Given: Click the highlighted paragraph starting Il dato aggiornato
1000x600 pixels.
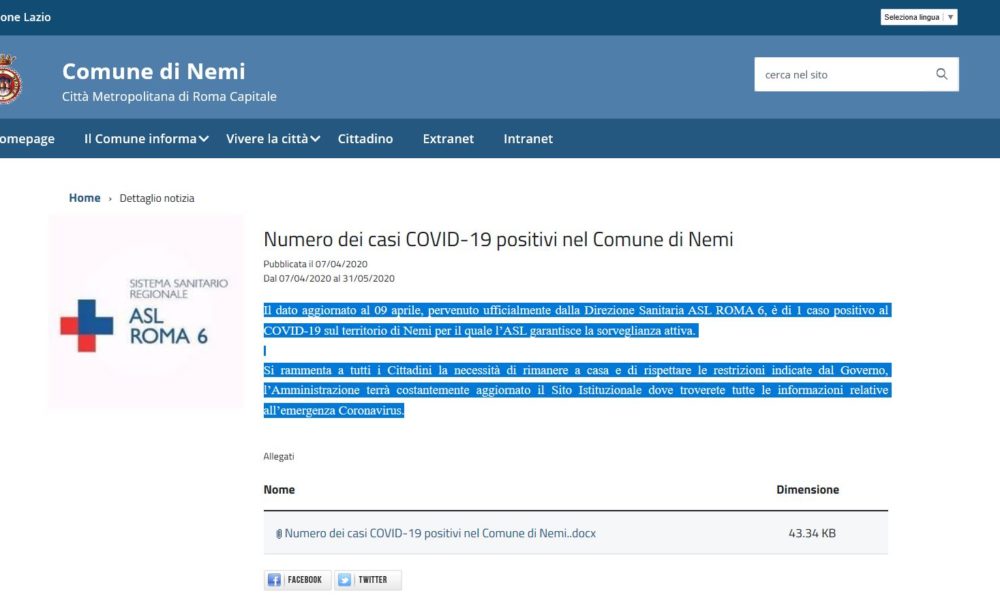Looking at the screenshot, I should click(576, 320).
